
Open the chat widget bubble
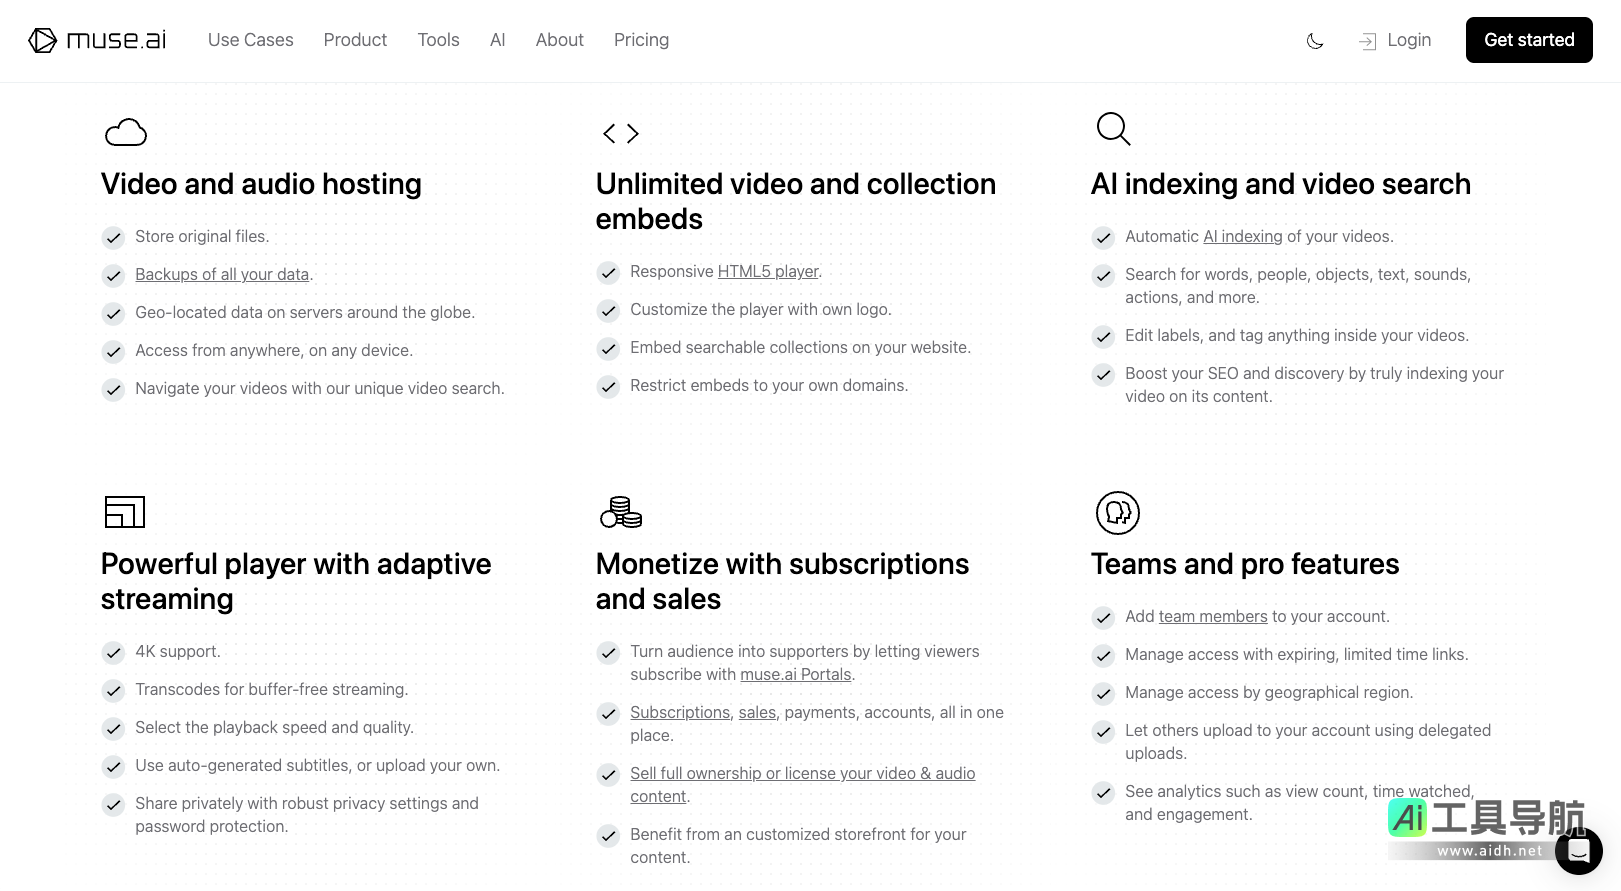1578,851
